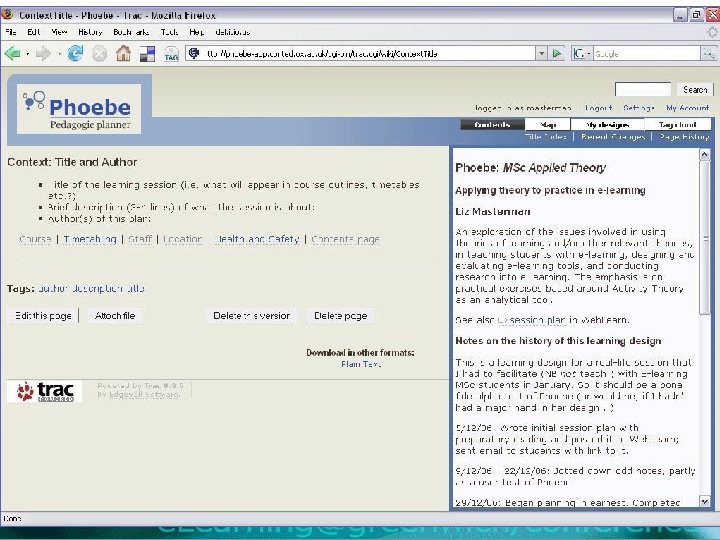
Task: Follow the Location link
Action: [x=183, y=239]
